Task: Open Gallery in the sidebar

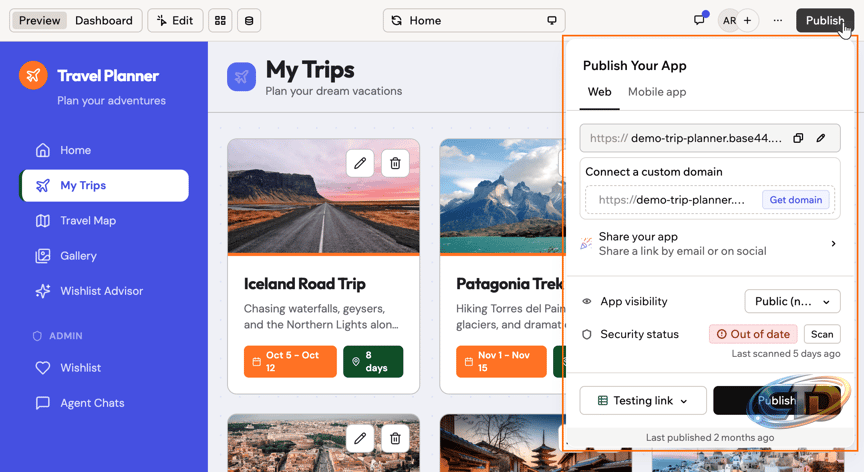Action: (104, 256)
